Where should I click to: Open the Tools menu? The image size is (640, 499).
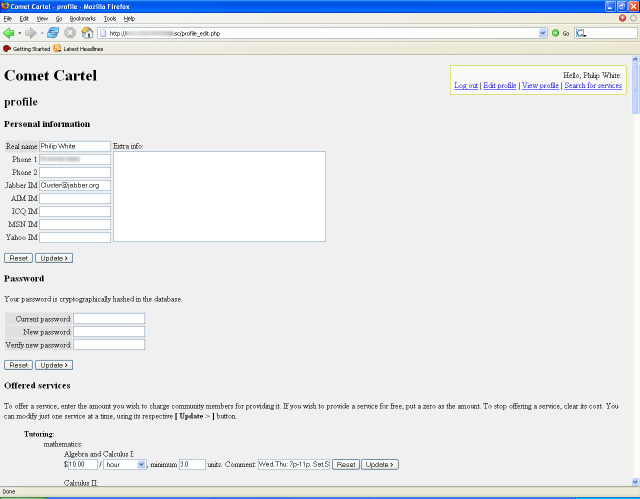point(110,18)
